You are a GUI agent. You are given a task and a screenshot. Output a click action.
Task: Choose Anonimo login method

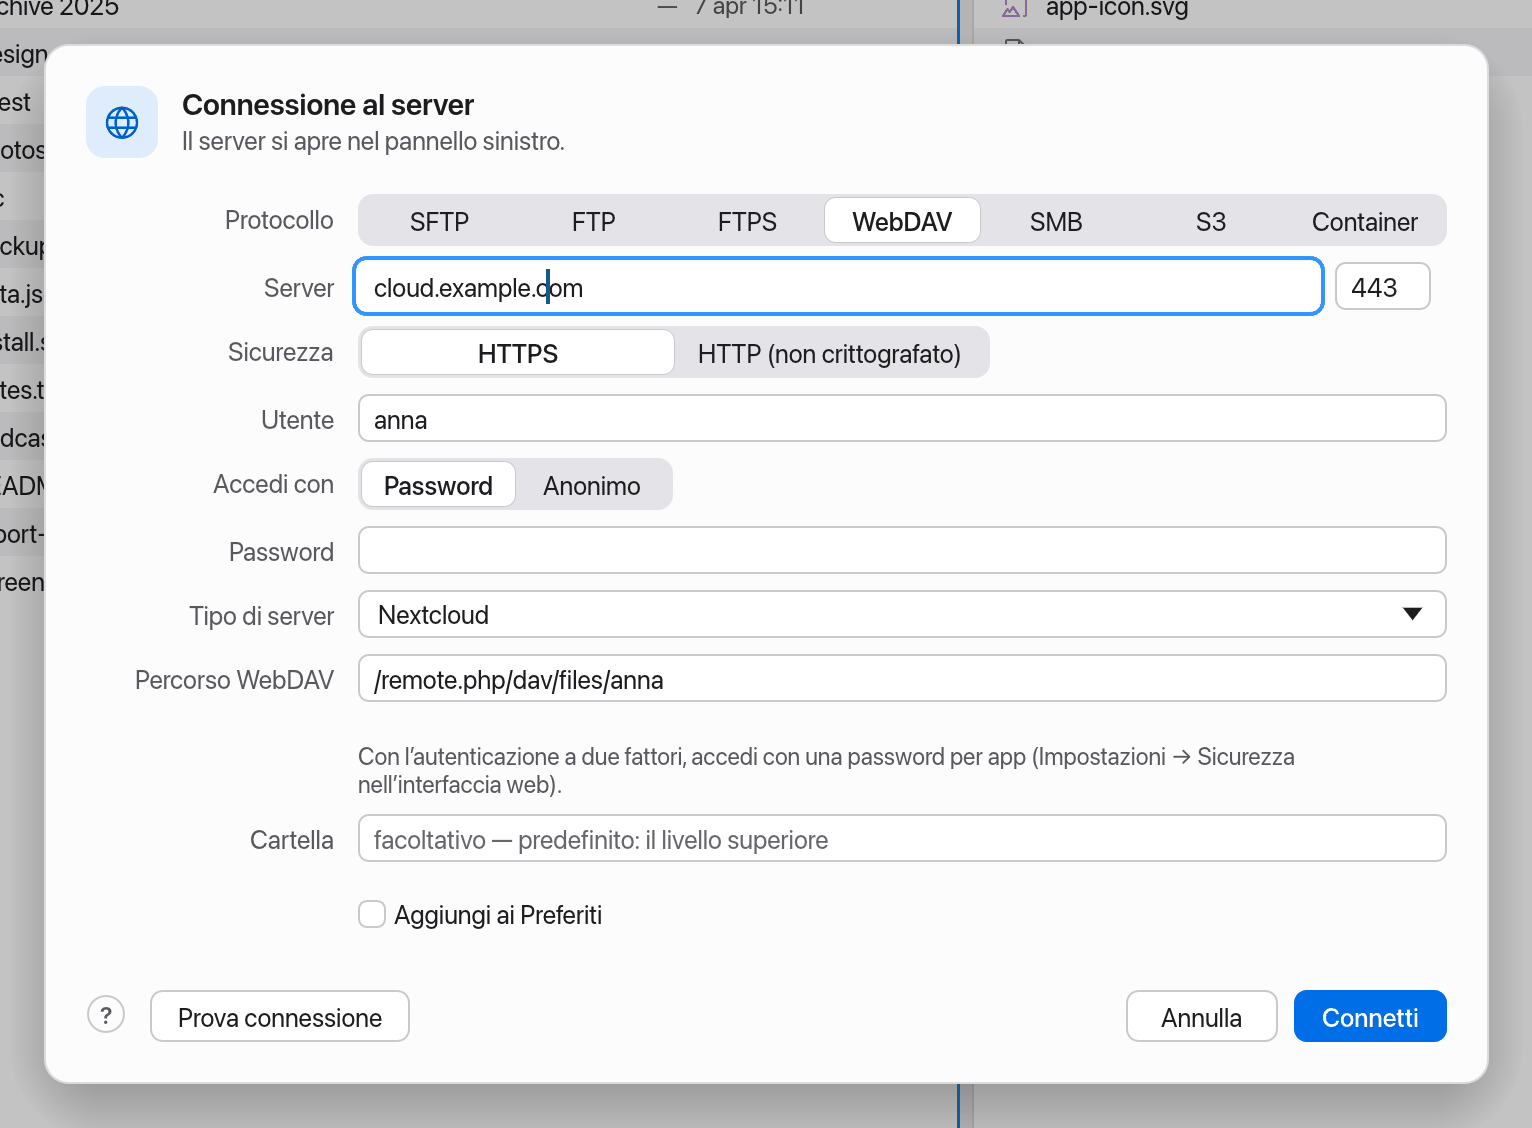pyautogui.click(x=592, y=485)
